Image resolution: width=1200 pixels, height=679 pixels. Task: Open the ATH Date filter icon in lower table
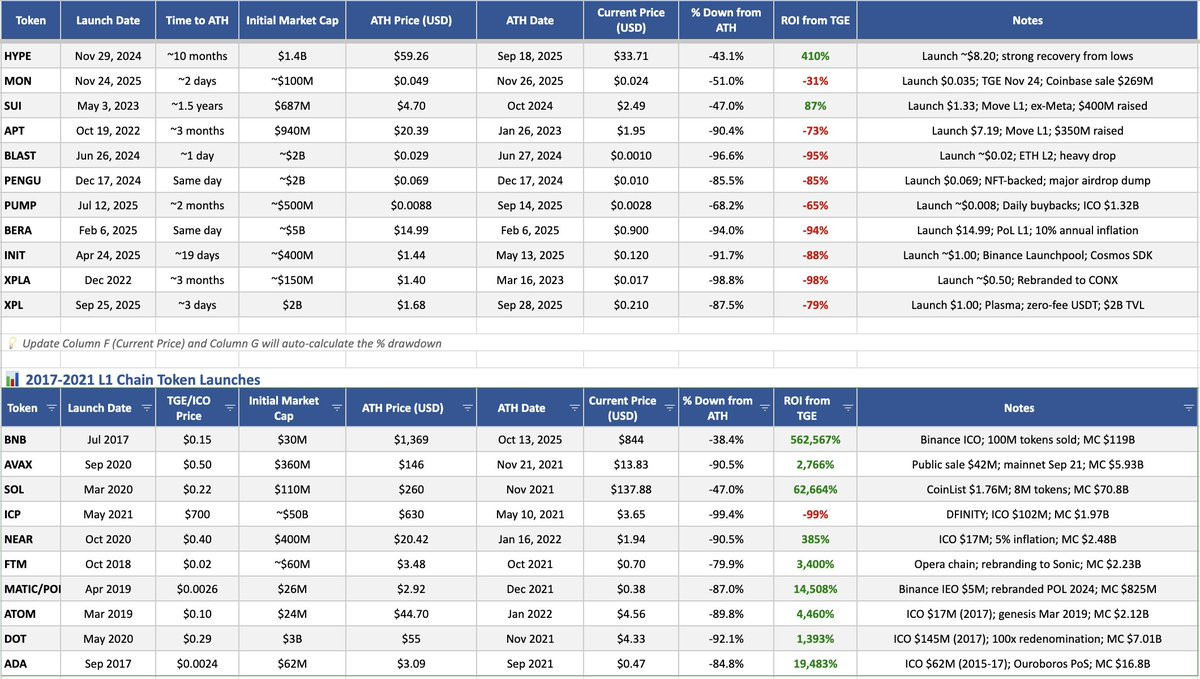[x=573, y=408]
